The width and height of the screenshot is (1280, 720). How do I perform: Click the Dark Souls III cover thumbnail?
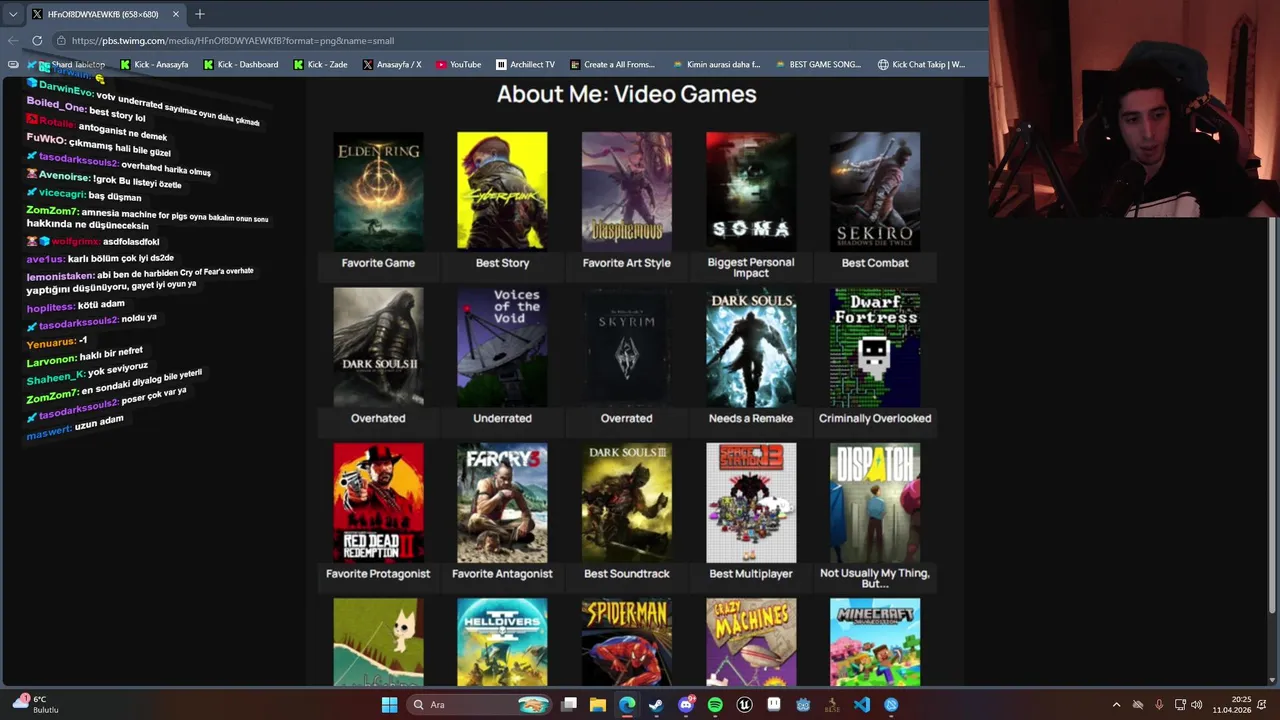point(627,502)
